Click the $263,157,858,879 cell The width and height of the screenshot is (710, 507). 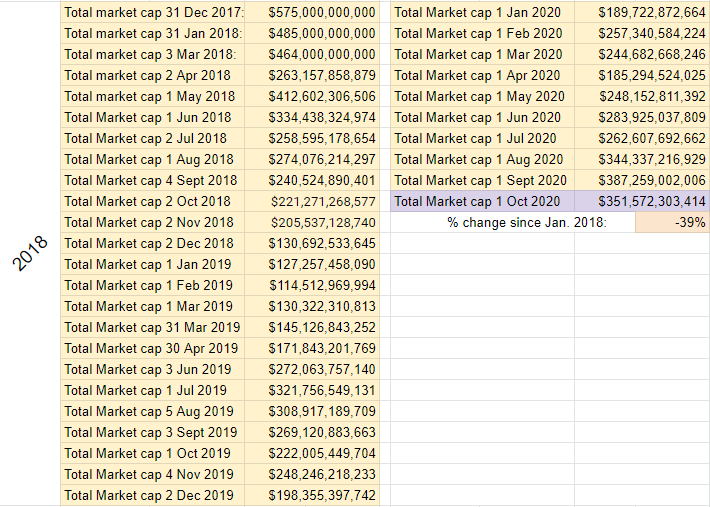312,75
